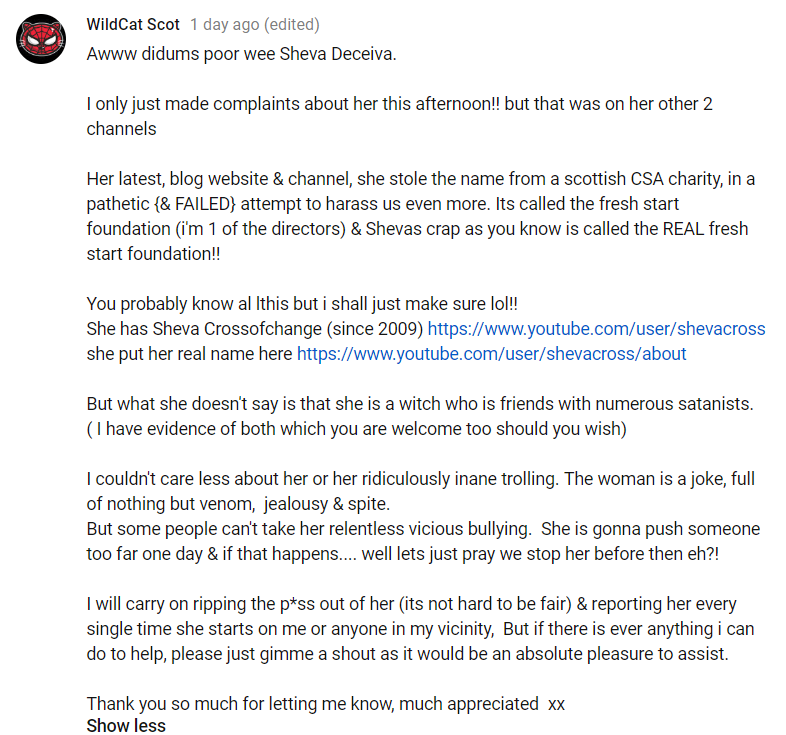Click the 'Awww didums' opening line

pos(241,54)
